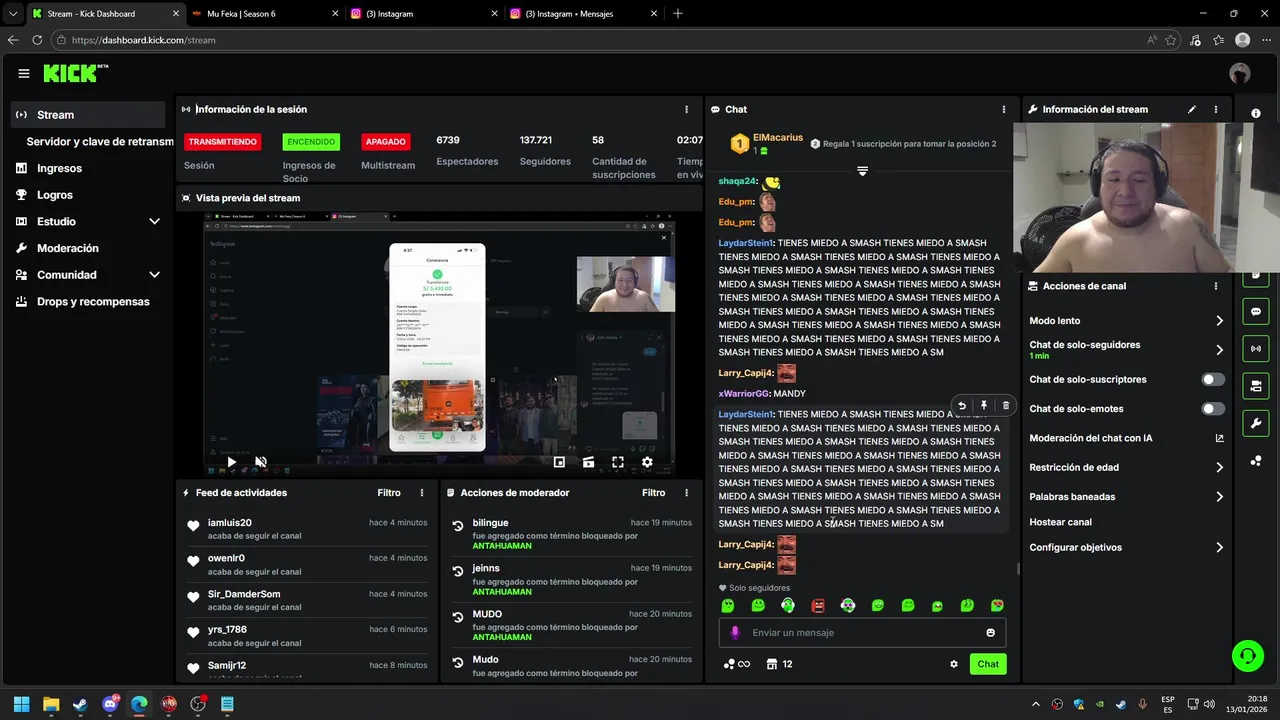Open the info icon in right toolbar
Image resolution: width=1280 pixels, height=720 pixels.
[1256, 113]
